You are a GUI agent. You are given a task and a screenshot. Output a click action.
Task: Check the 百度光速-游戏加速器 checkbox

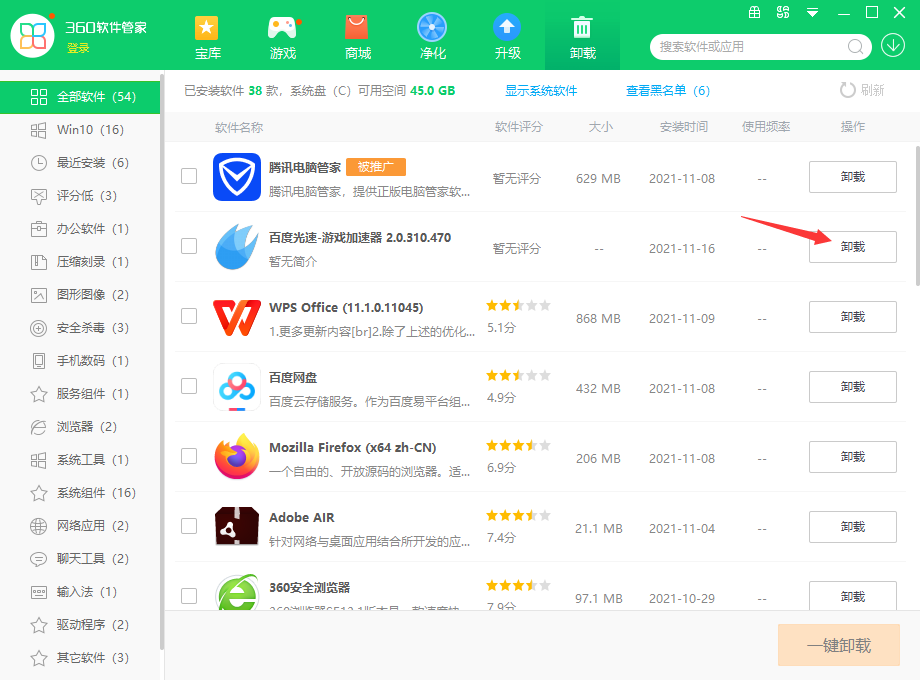[x=189, y=246]
